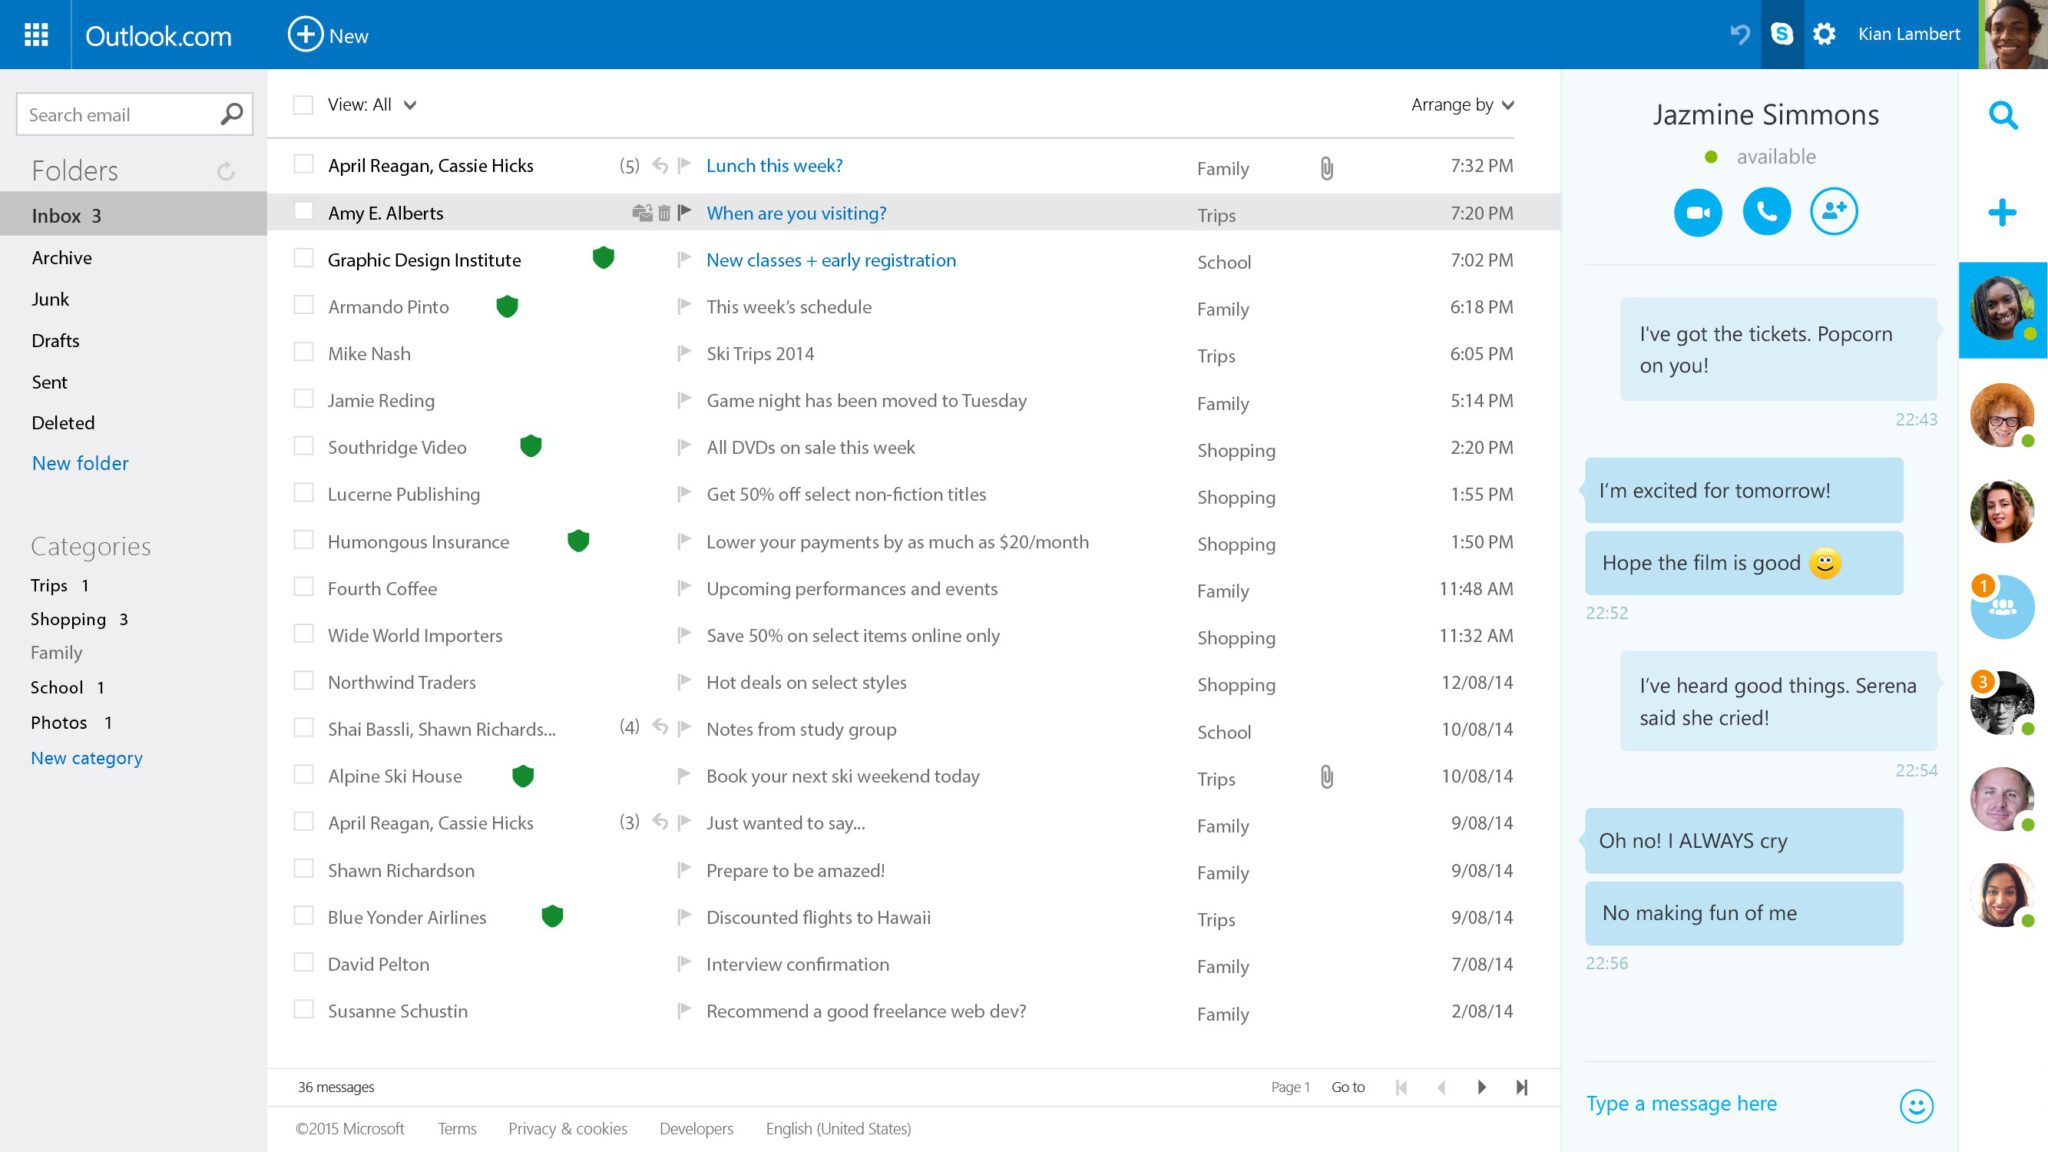Screen dimensions: 2048x1152
Task: Flag the email from Mike Nash
Action: [x=685, y=353]
